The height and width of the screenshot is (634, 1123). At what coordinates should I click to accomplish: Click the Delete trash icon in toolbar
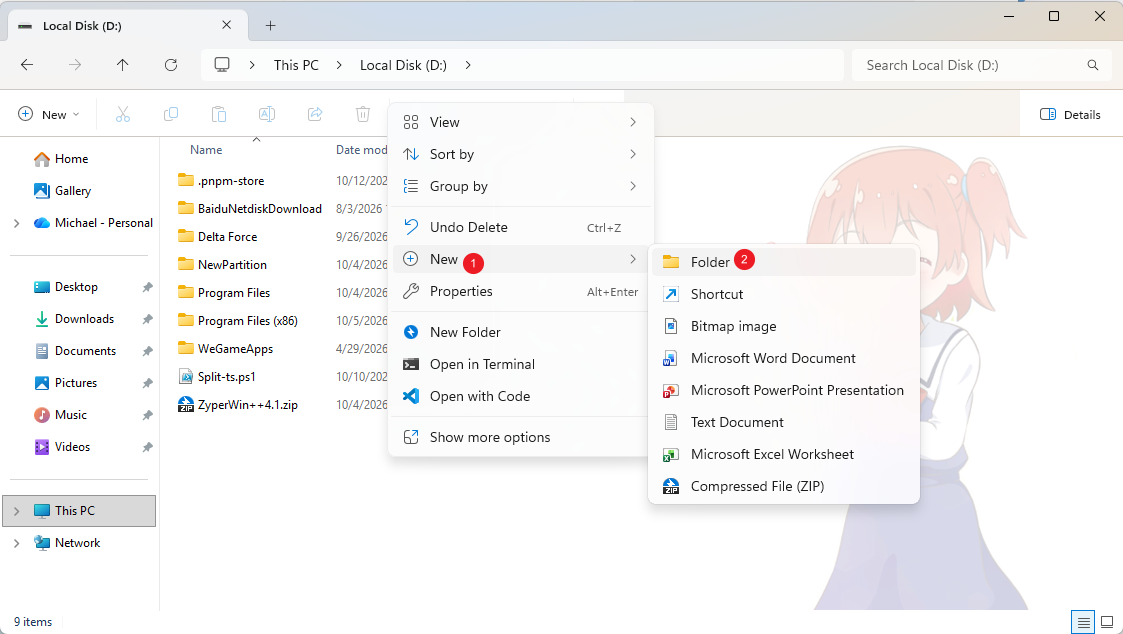363,115
